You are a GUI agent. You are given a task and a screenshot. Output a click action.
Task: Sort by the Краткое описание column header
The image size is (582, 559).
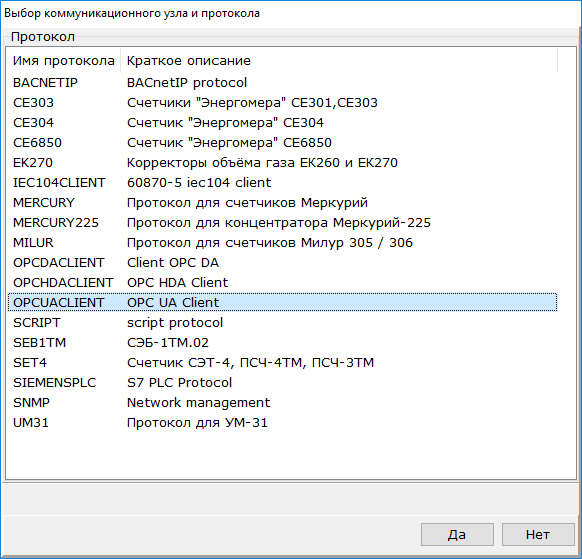(339, 61)
